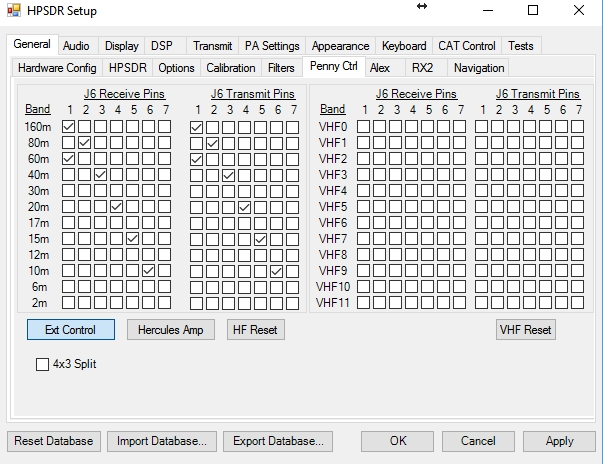Open the PA Settings tab
This screenshot has height=464, width=603.
[272, 46]
